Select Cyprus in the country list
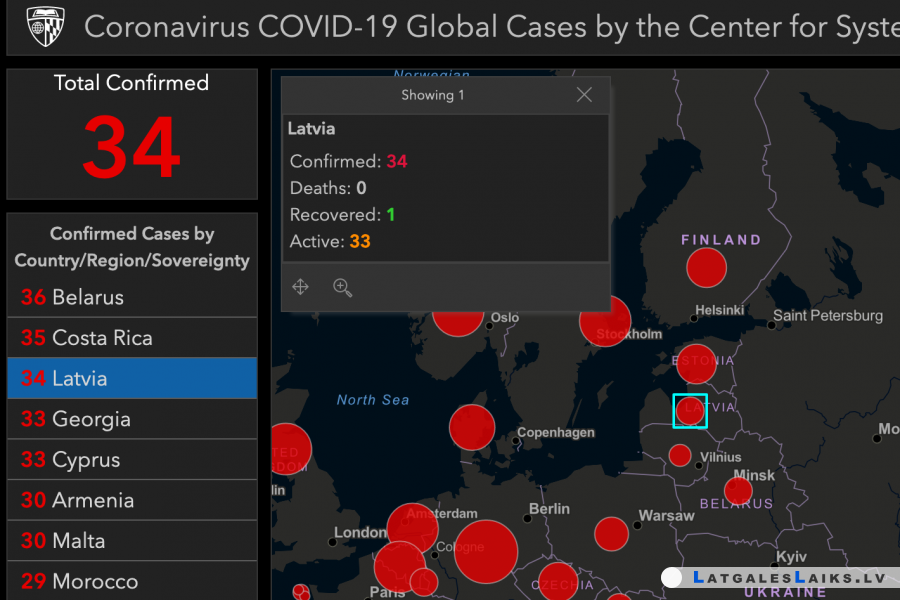Screen dimensions: 900x600 (x=132, y=459)
